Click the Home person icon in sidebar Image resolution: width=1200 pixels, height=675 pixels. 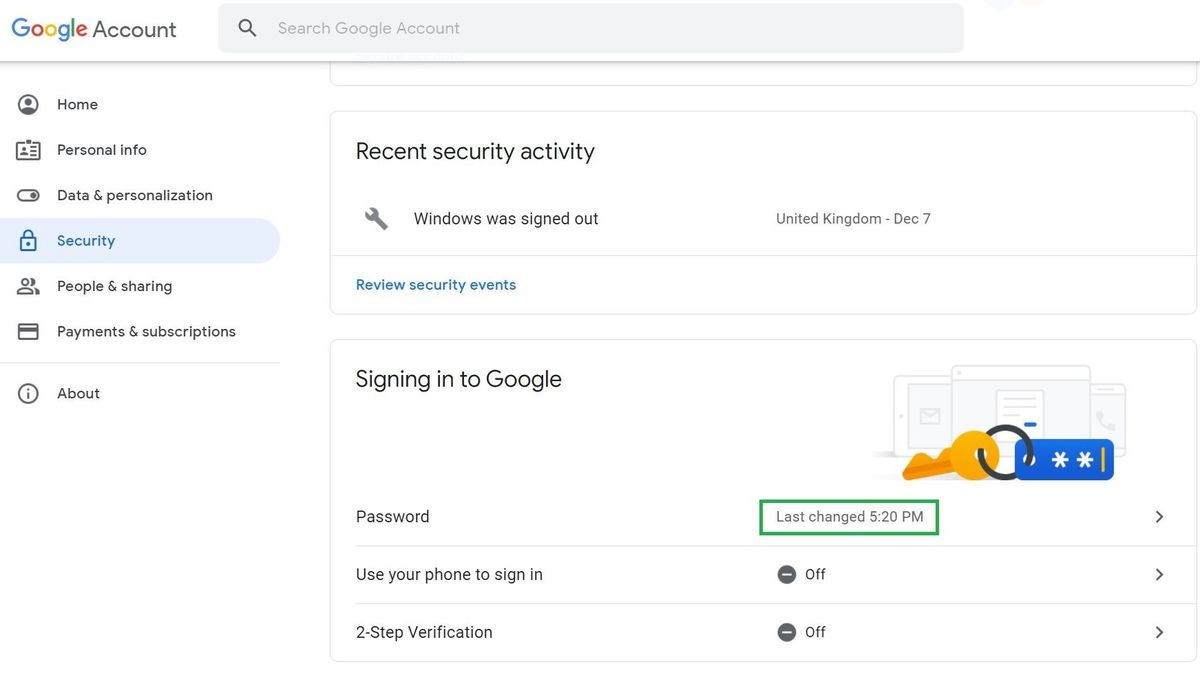(x=28, y=104)
